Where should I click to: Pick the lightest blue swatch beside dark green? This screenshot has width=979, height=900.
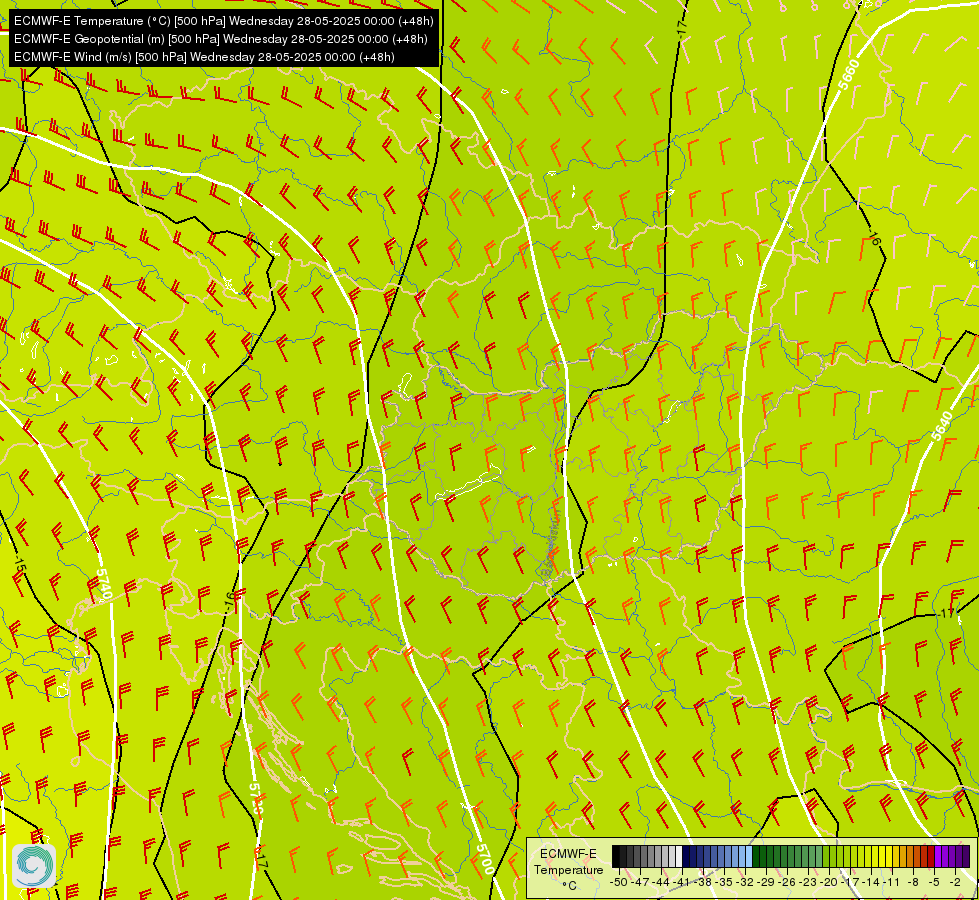(749, 856)
